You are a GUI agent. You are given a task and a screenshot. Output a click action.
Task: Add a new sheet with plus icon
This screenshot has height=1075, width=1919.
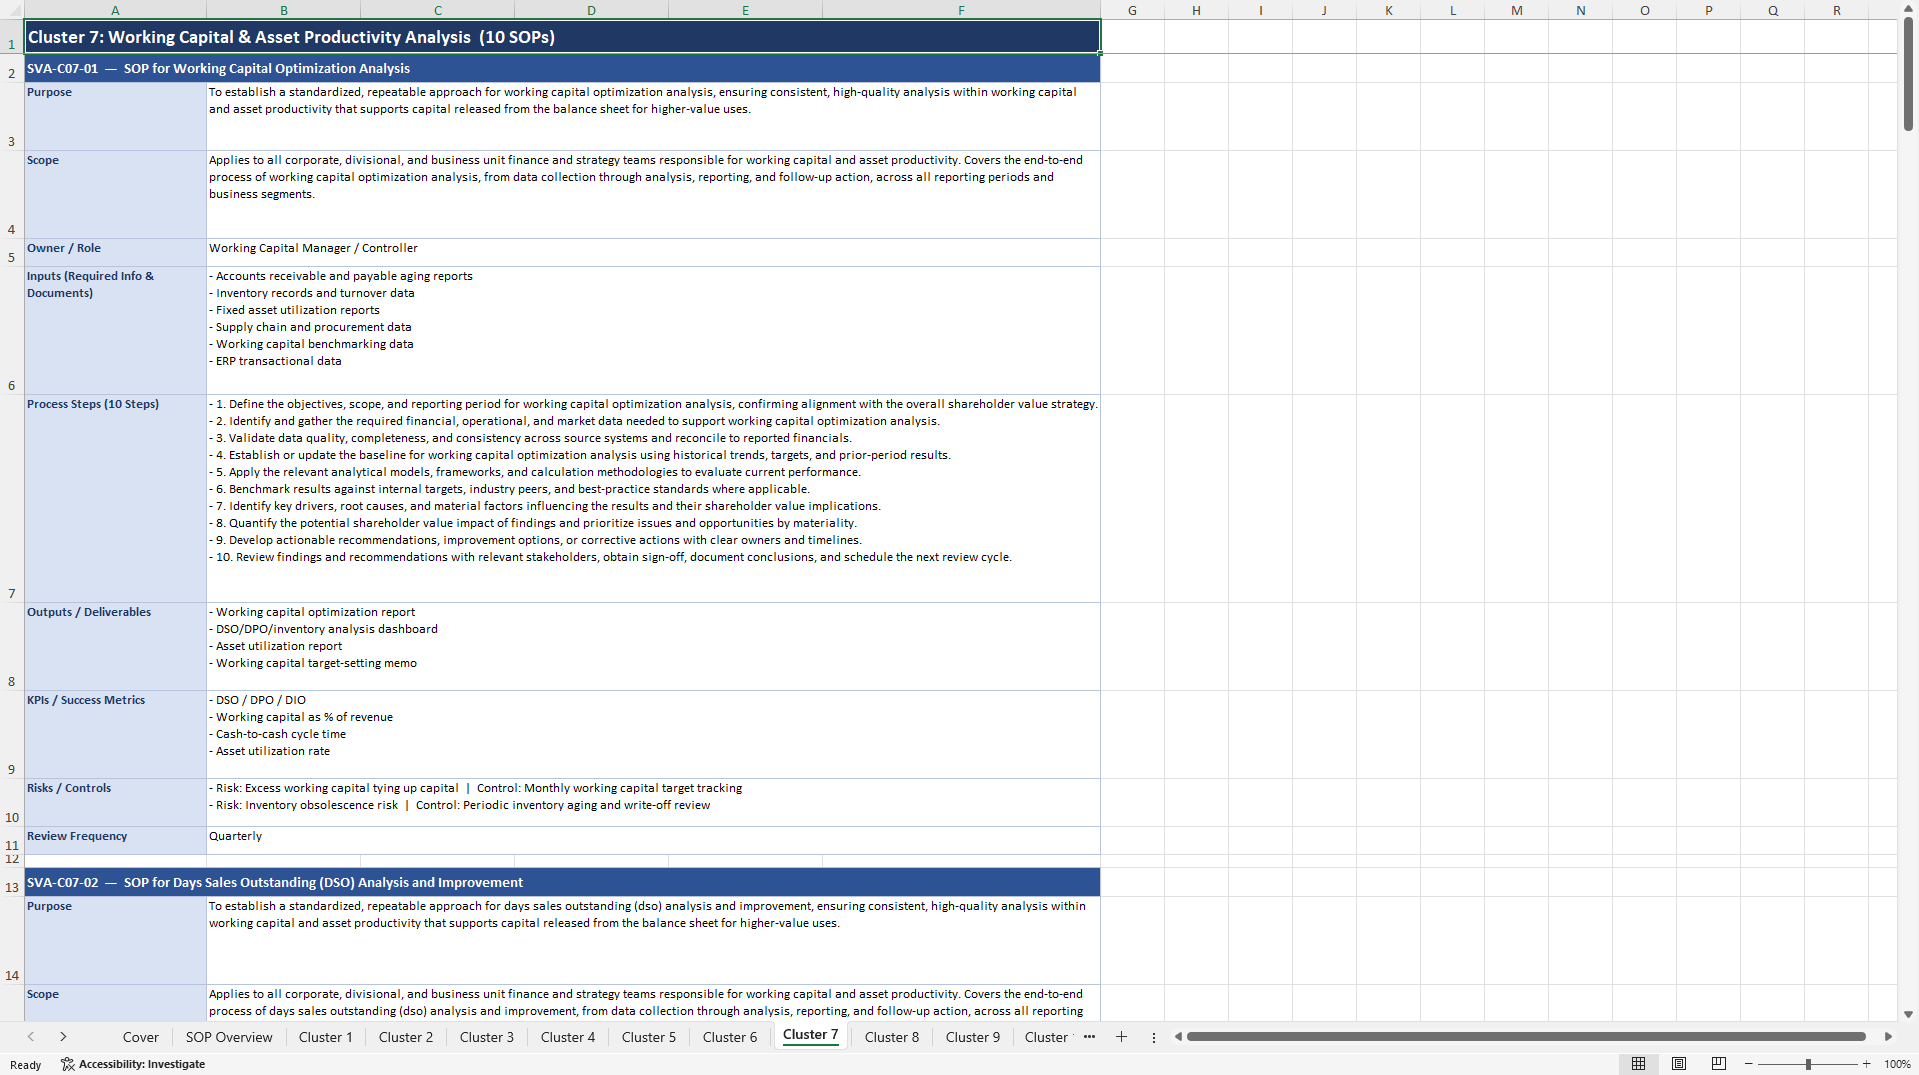(x=1121, y=1037)
